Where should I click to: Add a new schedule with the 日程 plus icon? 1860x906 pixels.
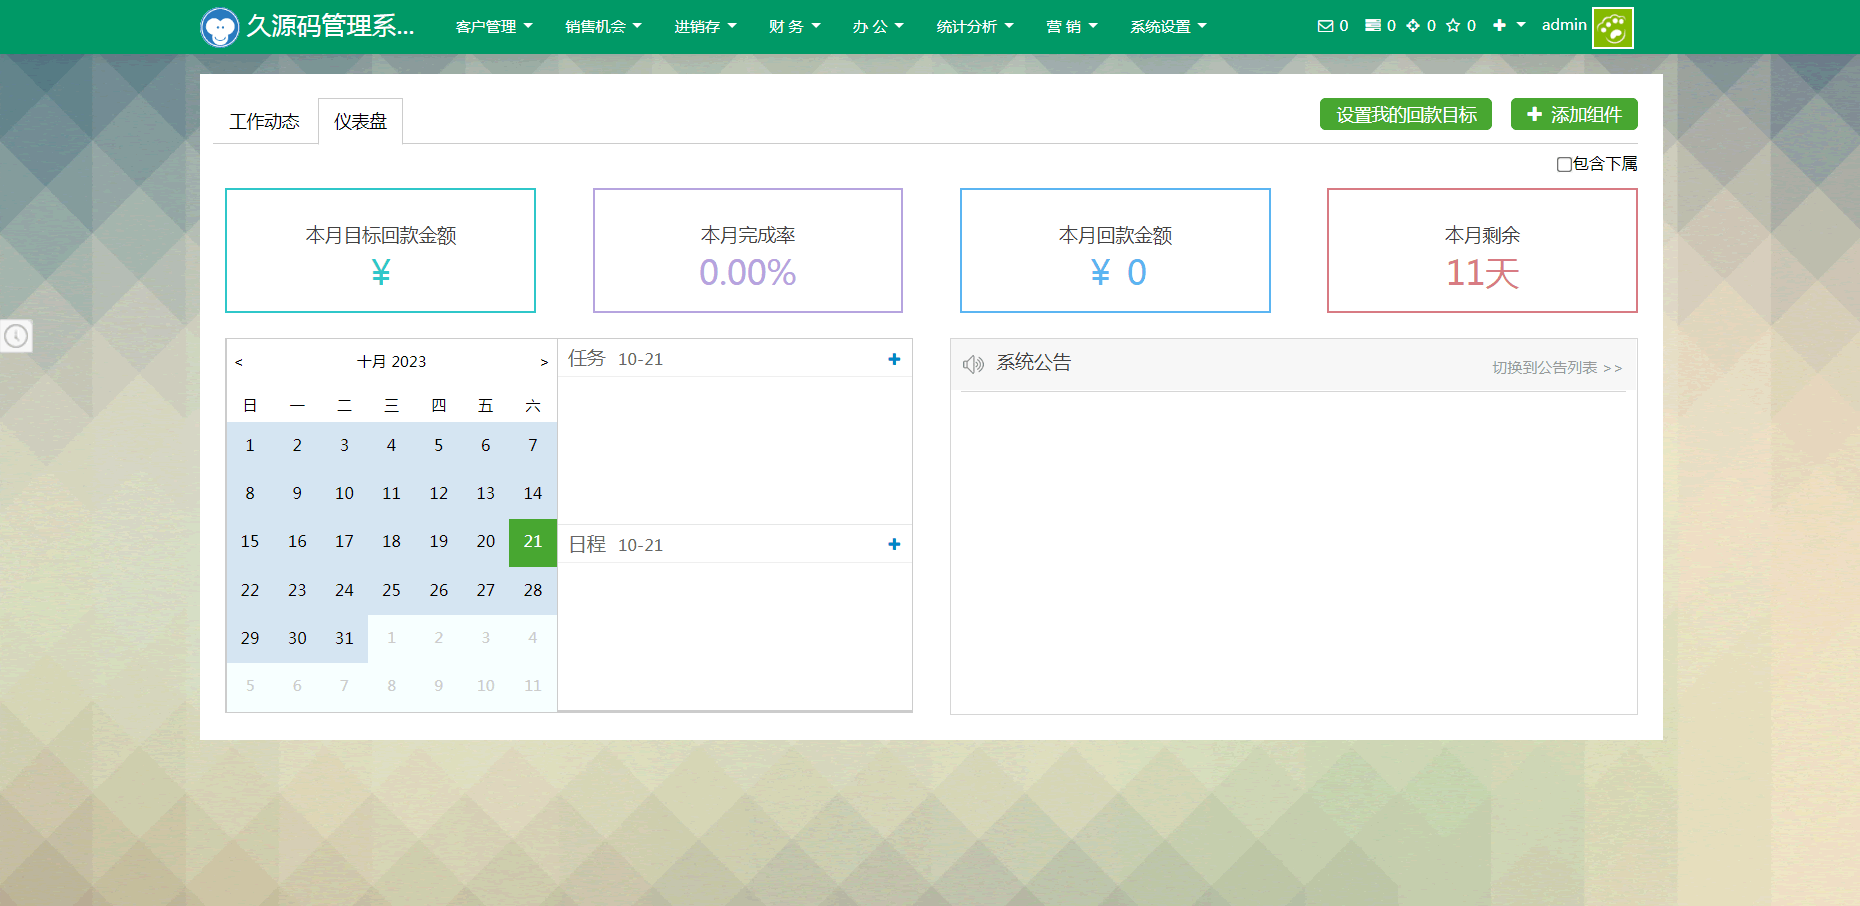pos(894,544)
